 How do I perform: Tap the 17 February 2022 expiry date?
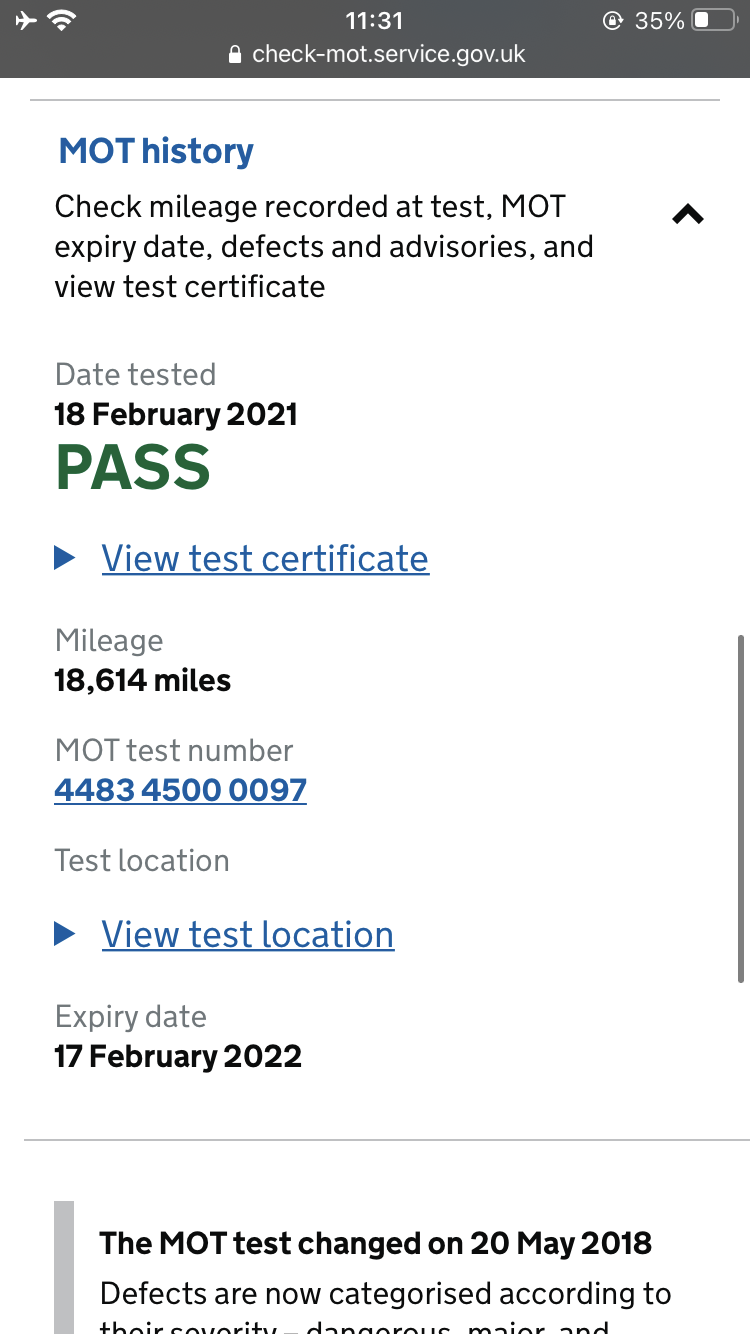click(178, 1057)
